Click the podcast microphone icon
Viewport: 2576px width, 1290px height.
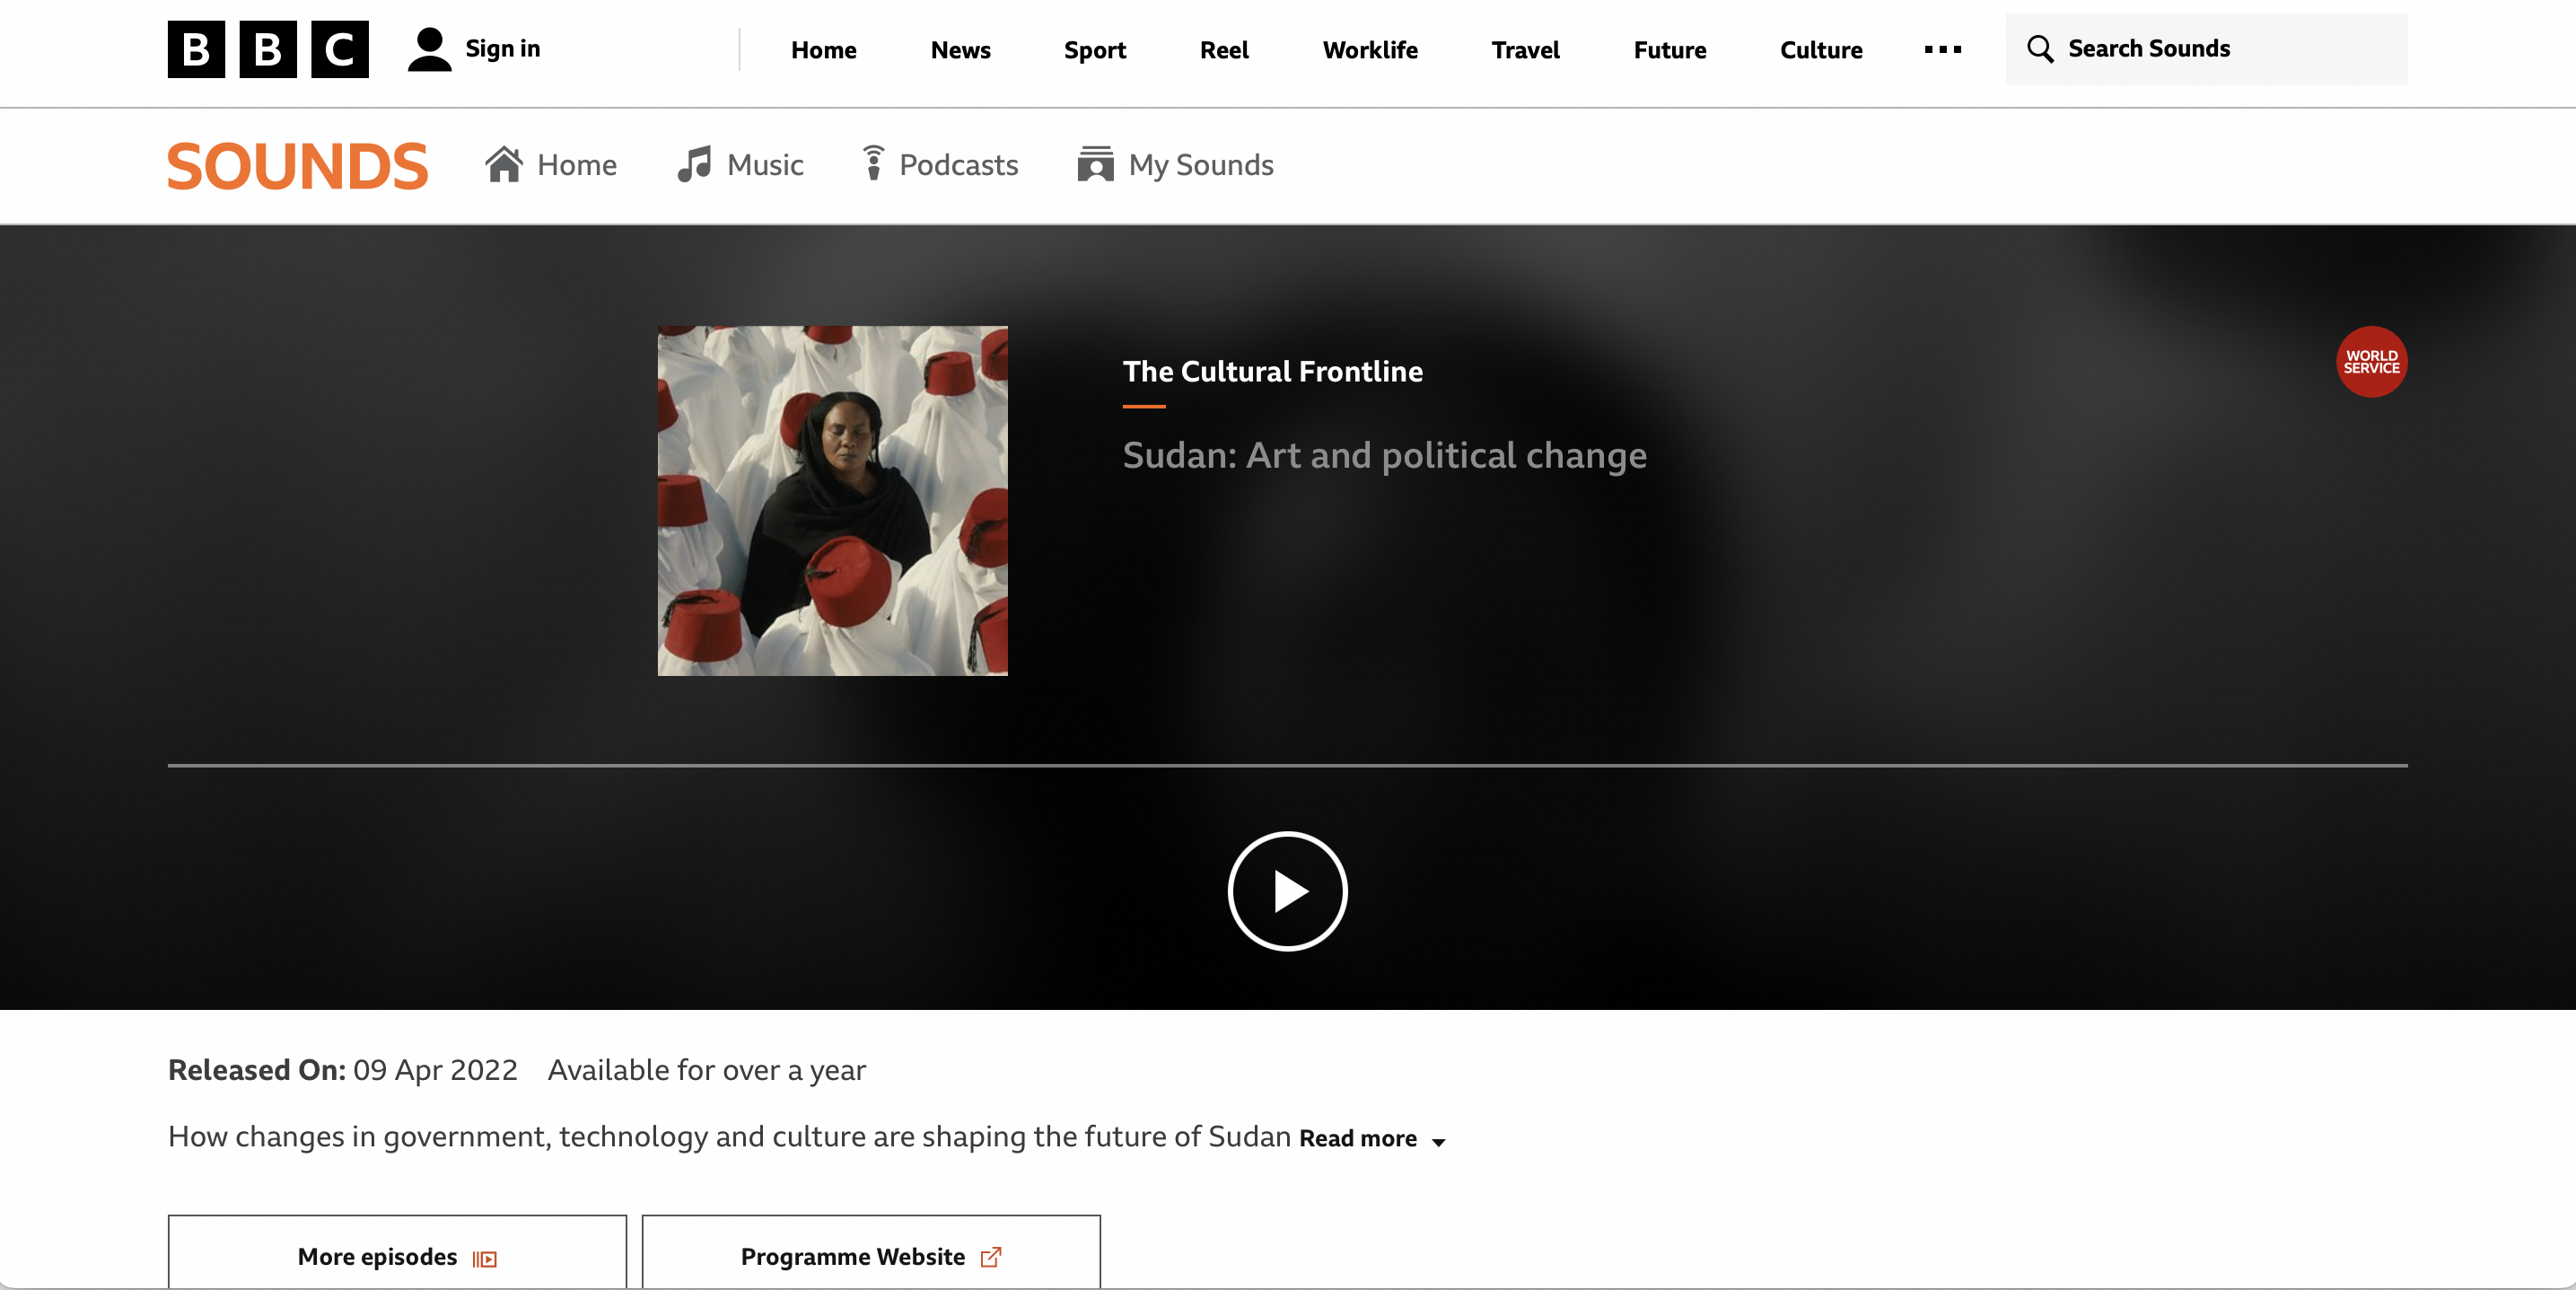(873, 164)
